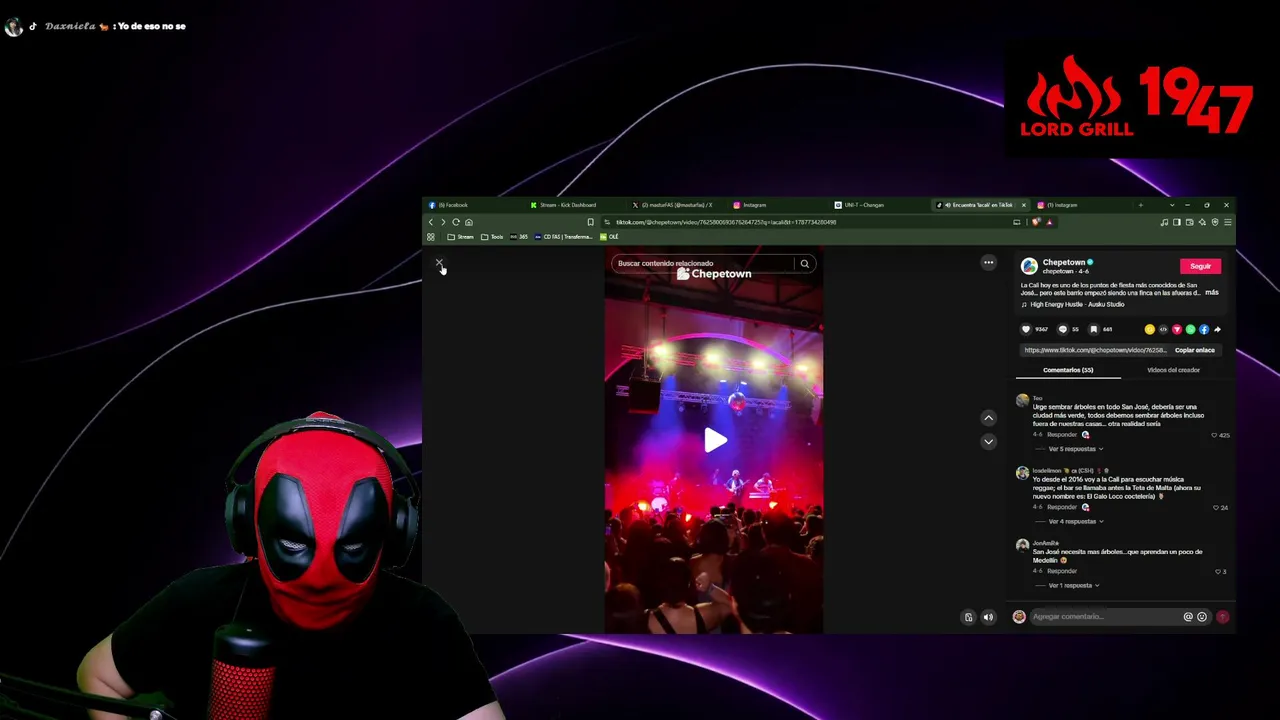Like JonAmRk's comment with 3 likes

click(x=1218, y=571)
